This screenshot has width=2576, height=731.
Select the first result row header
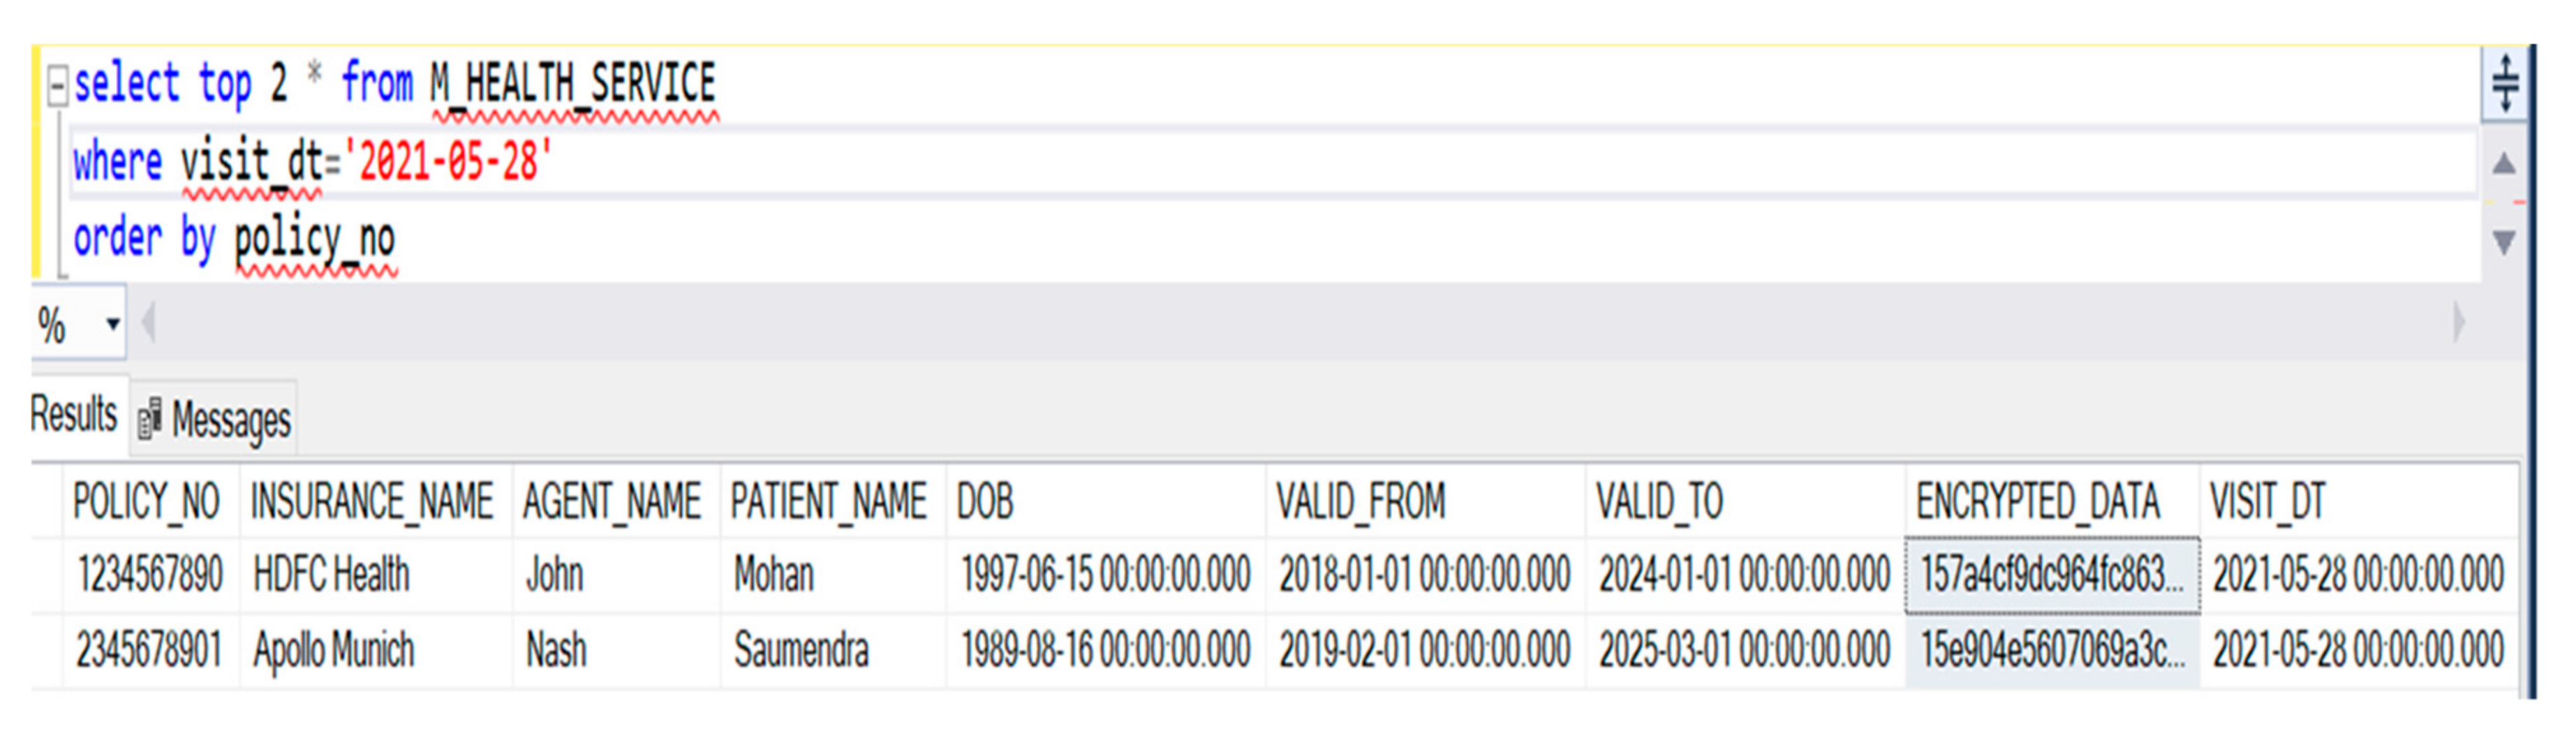coord(46,575)
